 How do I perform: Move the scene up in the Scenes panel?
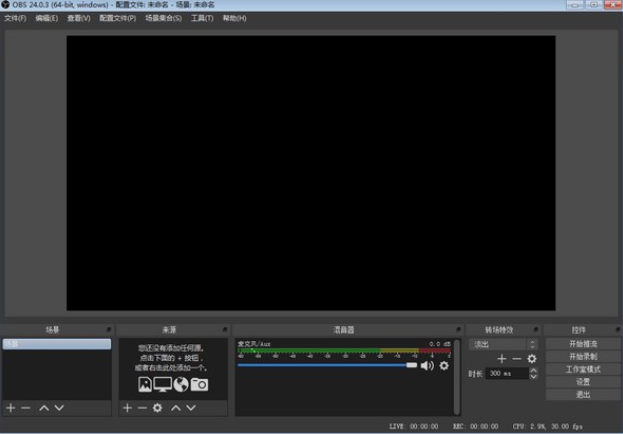44,408
